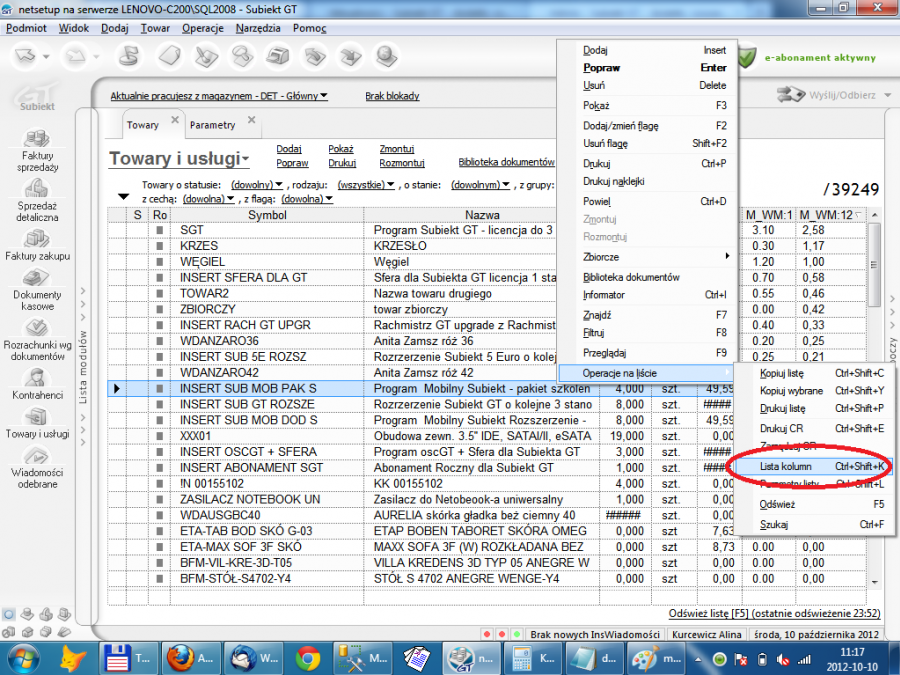Open the Dokumenty kasowe module icon
The height and width of the screenshot is (675, 900).
(x=37, y=278)
